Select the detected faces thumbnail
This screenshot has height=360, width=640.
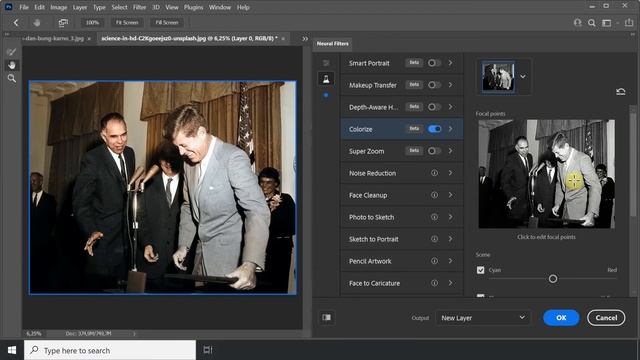click(498, 76)
